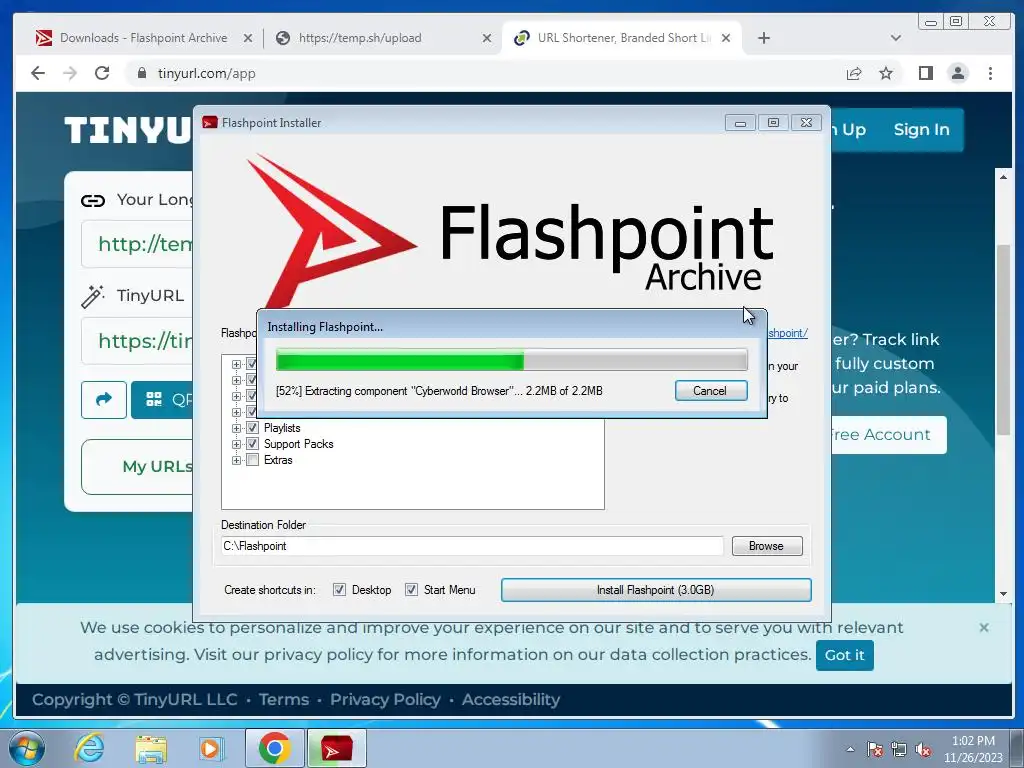The width and height of the screenshot is (1024, 768).
Task: Toggle the Playlists component checkbox
Action: click(252, 428)
